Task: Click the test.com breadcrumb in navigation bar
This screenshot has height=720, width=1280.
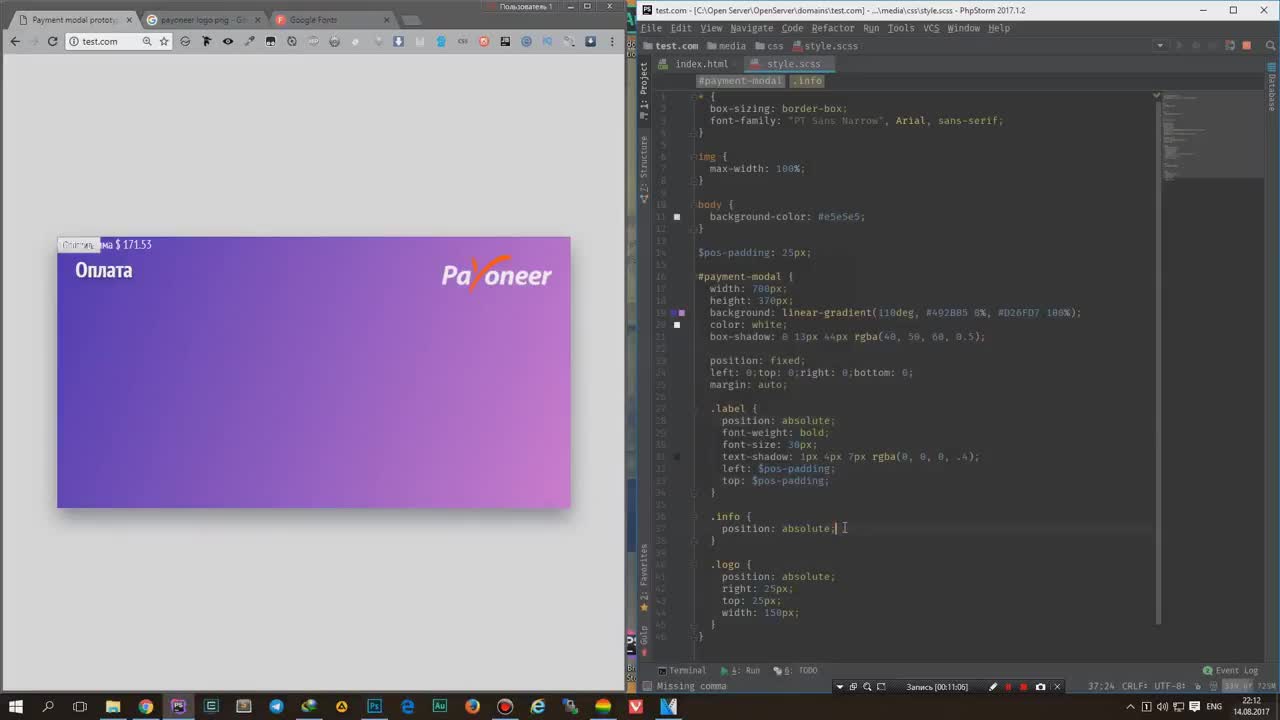Action: click(670, 46)
